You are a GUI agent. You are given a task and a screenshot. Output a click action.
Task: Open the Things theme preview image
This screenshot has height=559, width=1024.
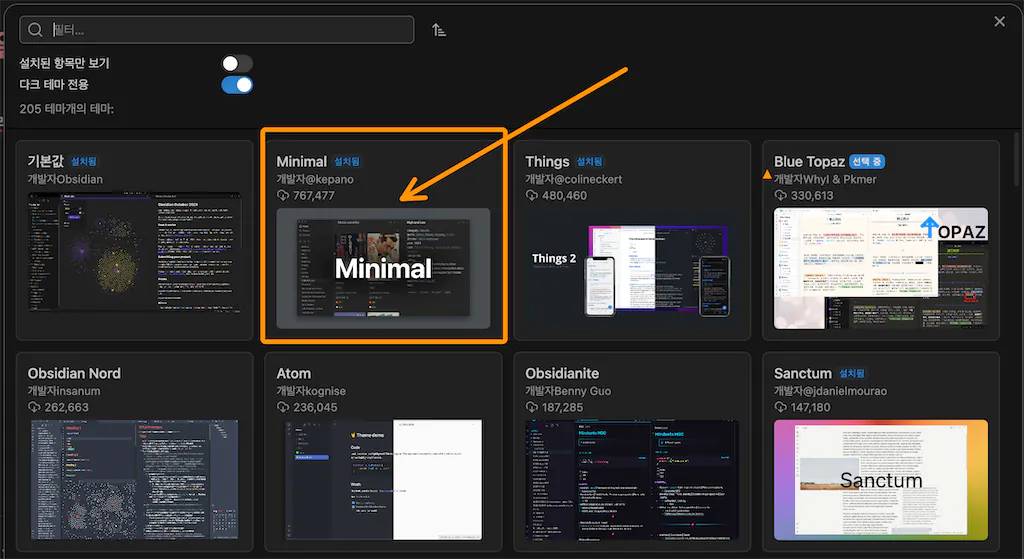[x=632, y=260]
